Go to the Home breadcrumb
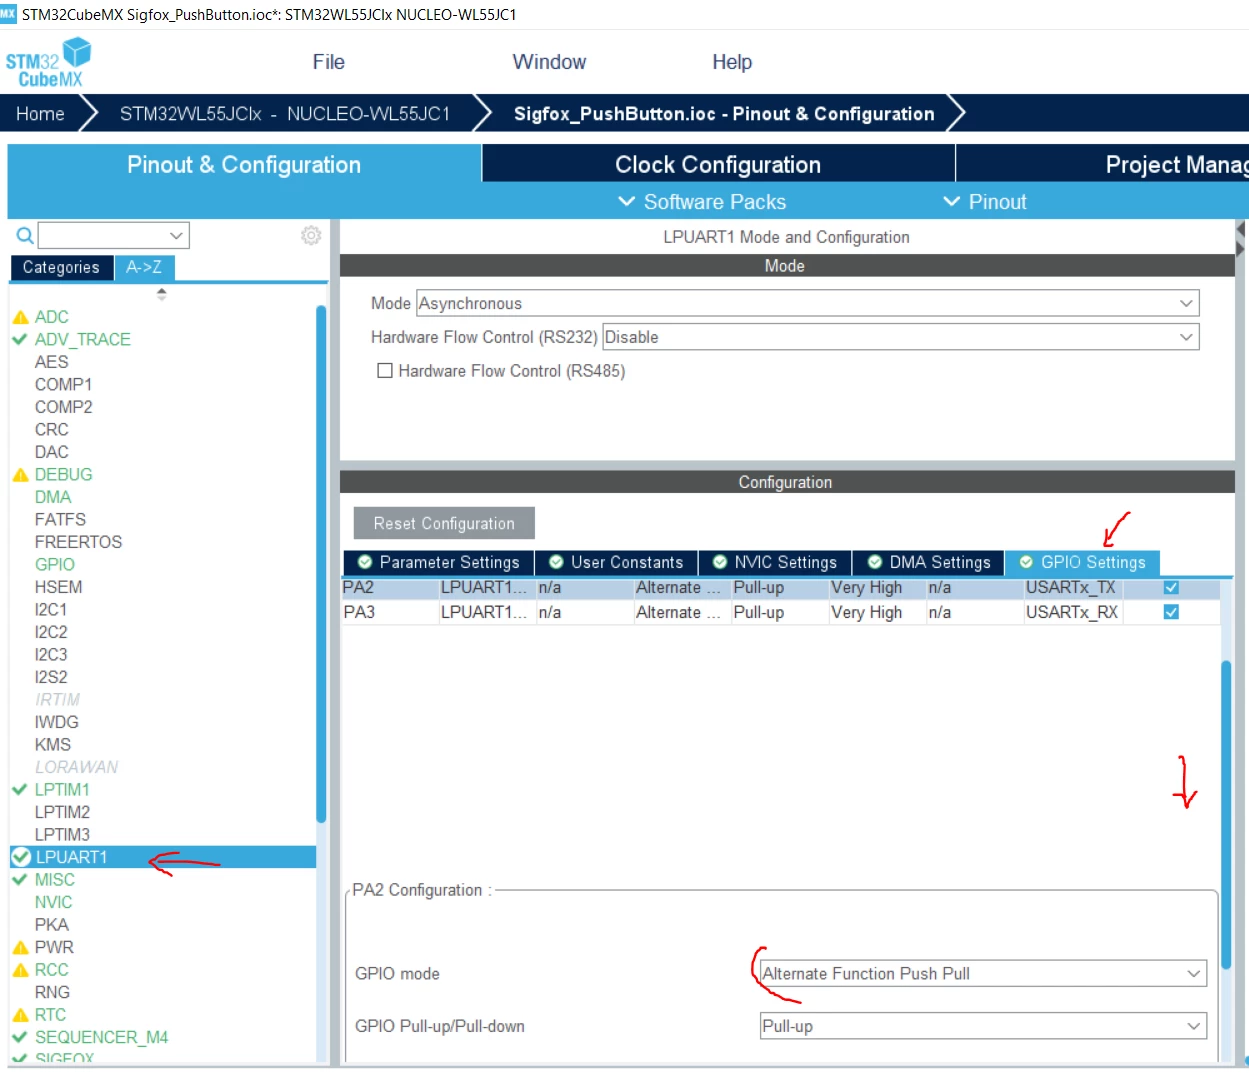Viewport: 1249px width, 1074px height. click(x=40, y=114)
